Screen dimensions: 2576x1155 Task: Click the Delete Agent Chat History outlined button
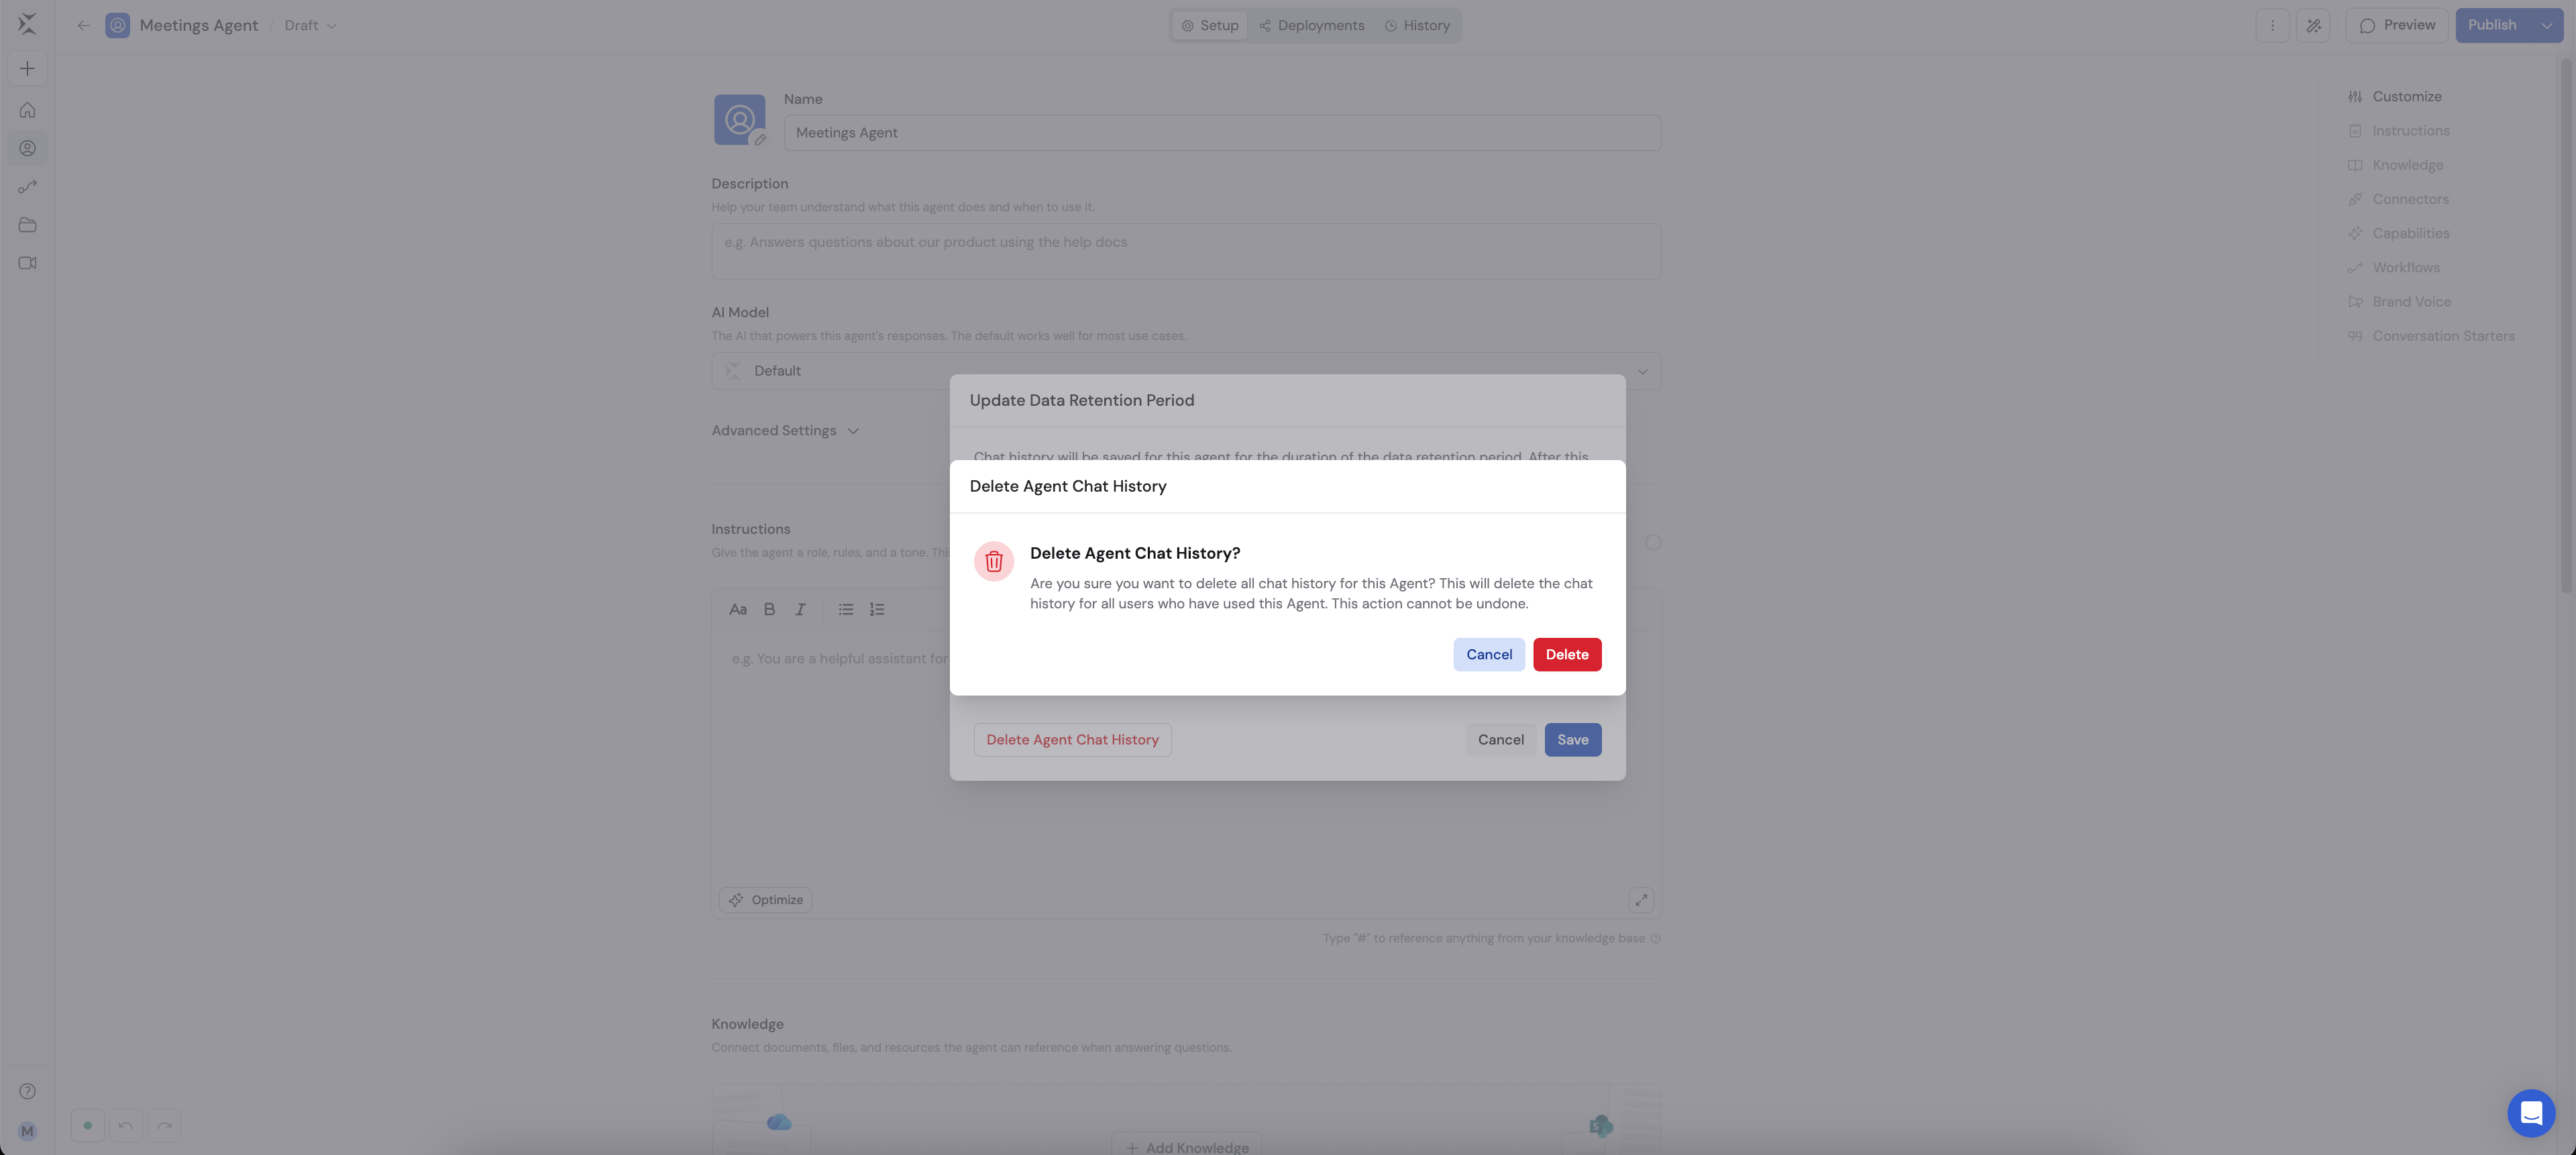click(x=1072, y=740)
